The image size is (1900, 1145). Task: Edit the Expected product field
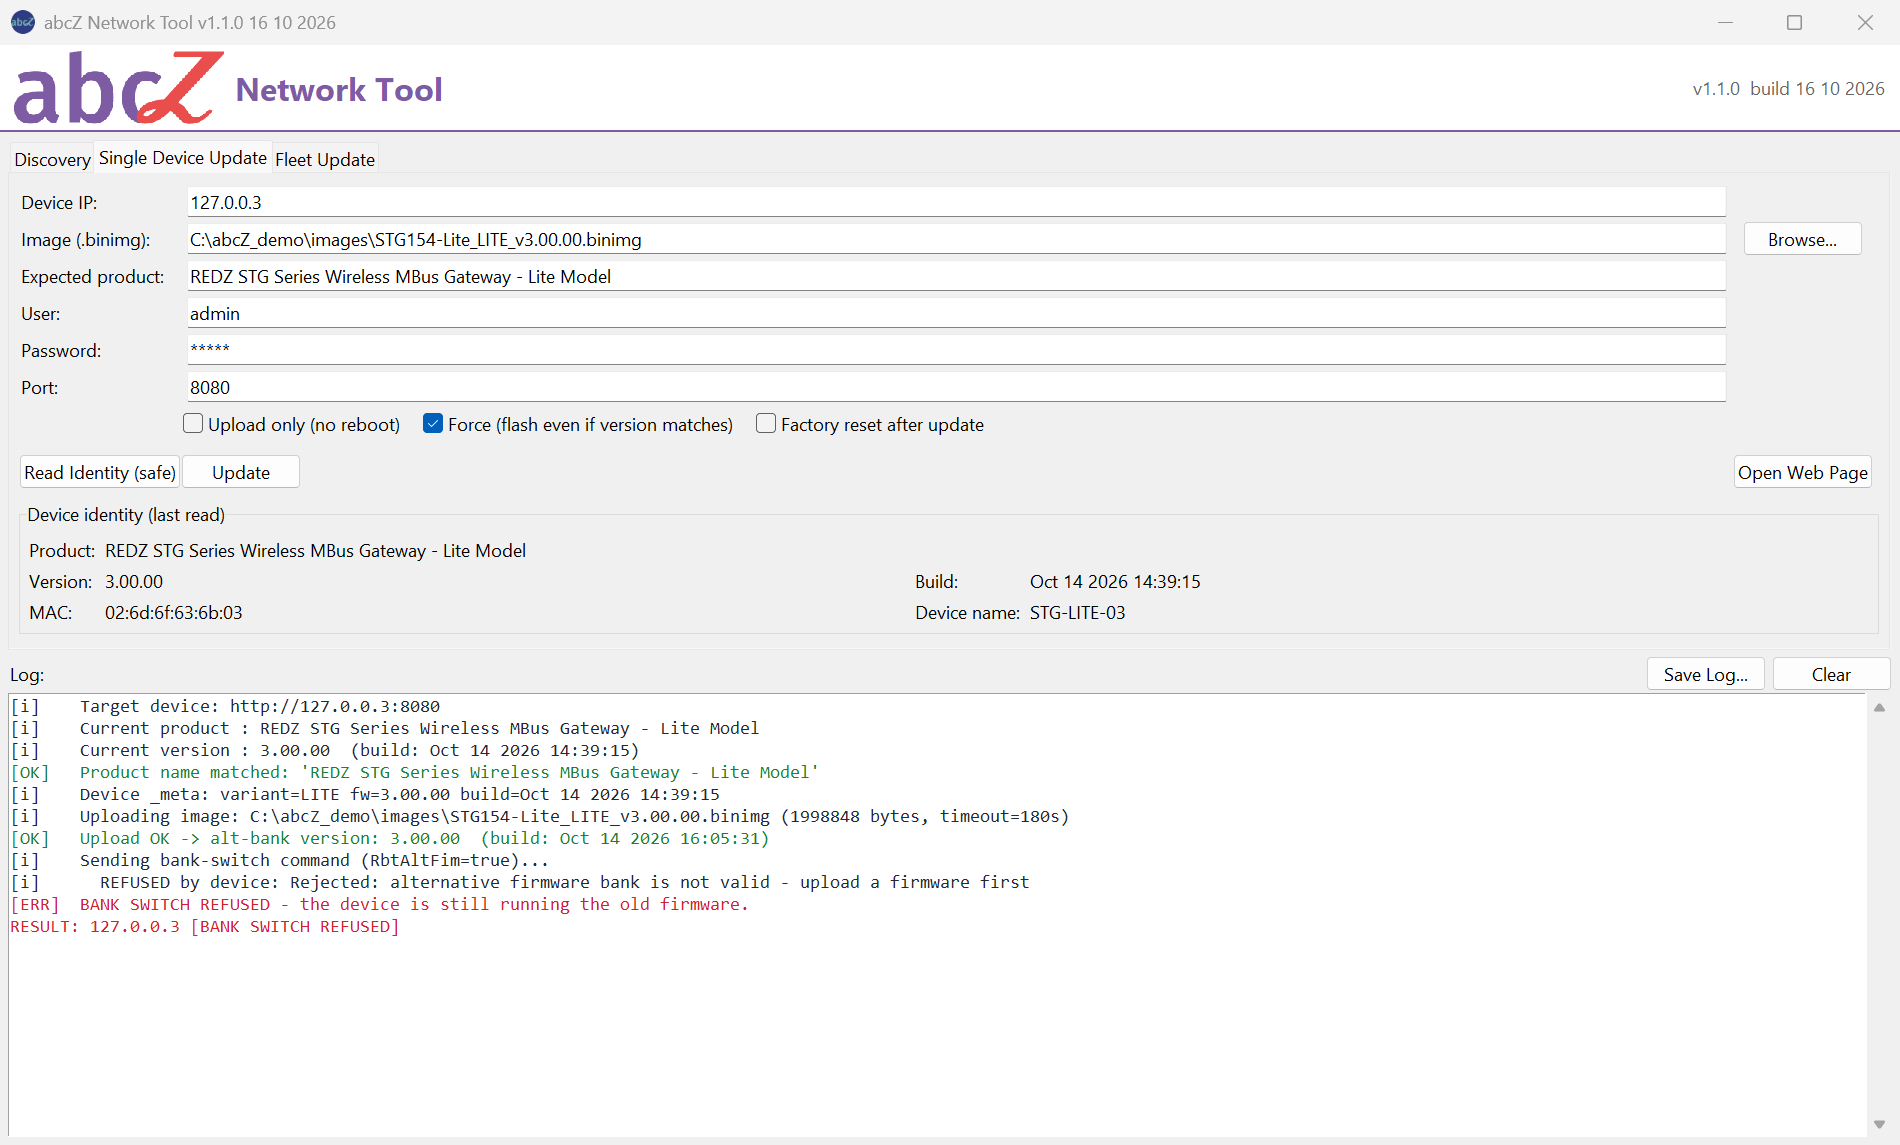(x=956, y=276)
